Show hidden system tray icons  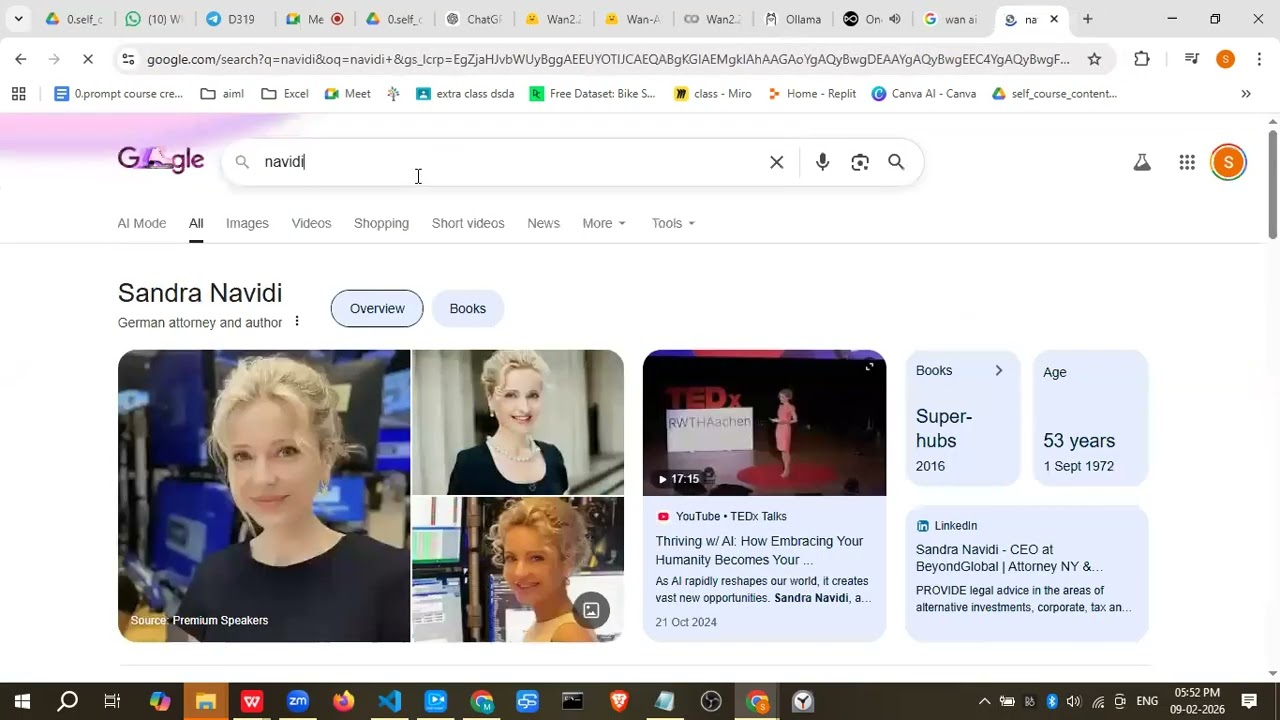(x=984, y=701)
